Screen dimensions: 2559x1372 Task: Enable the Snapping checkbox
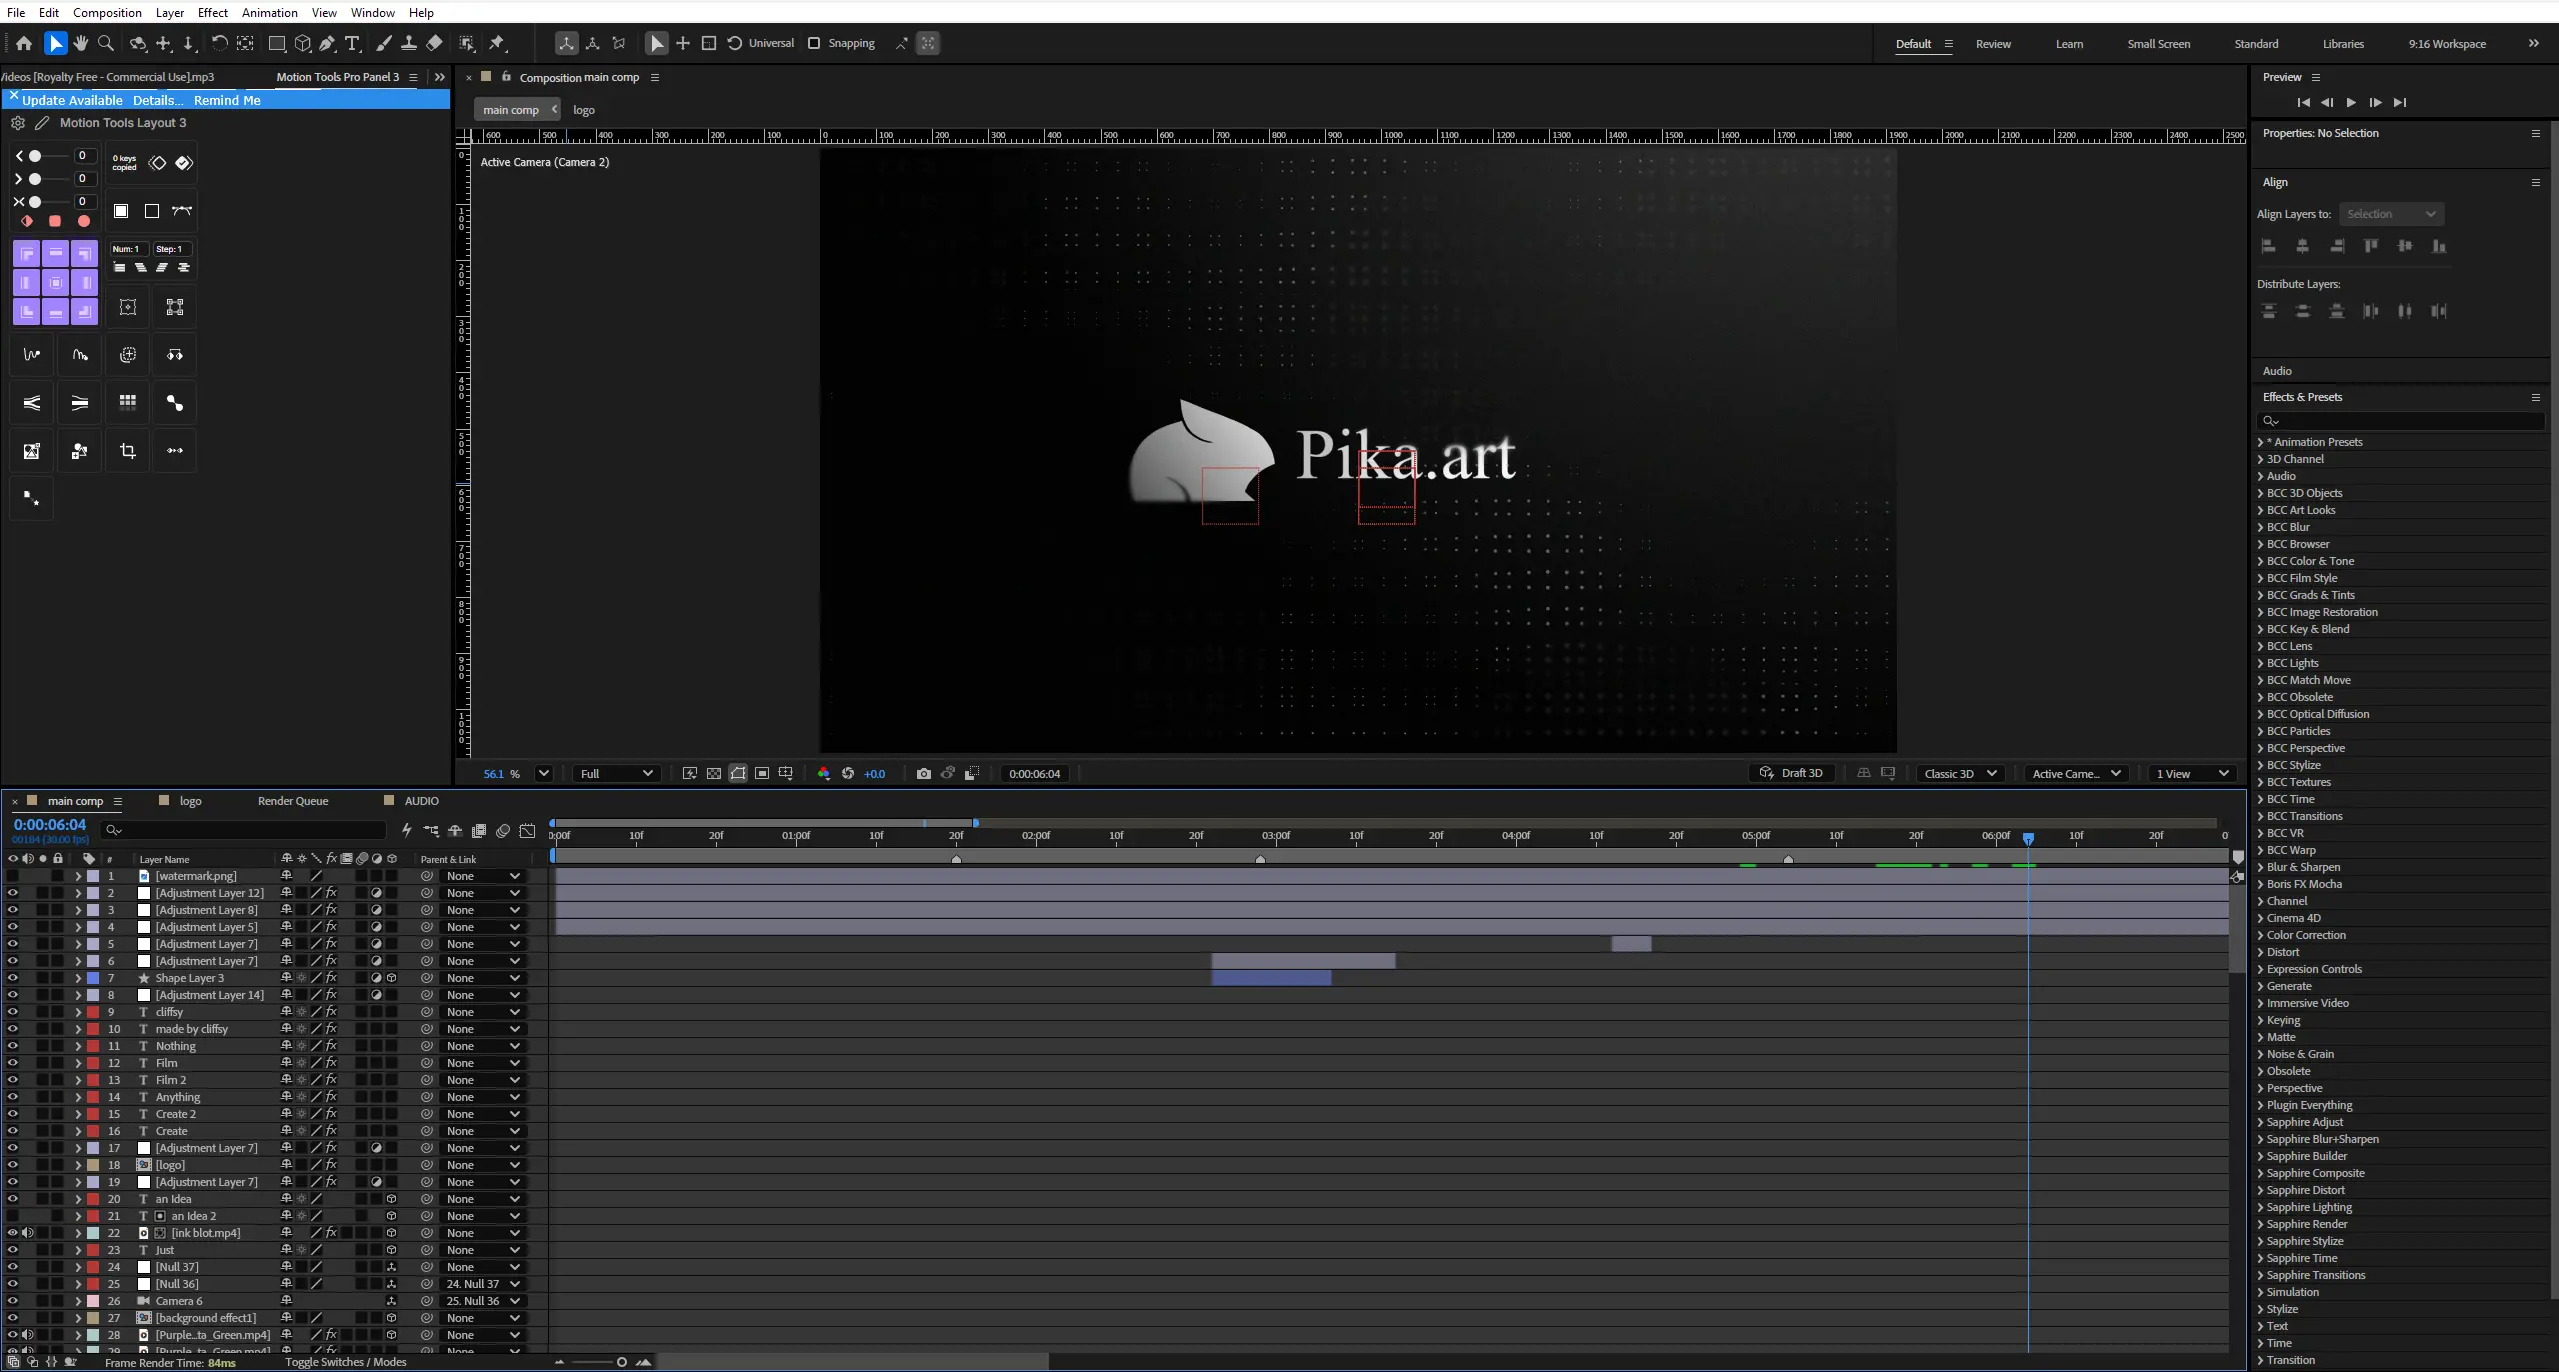pyautogui.click(x=814, y=43)
